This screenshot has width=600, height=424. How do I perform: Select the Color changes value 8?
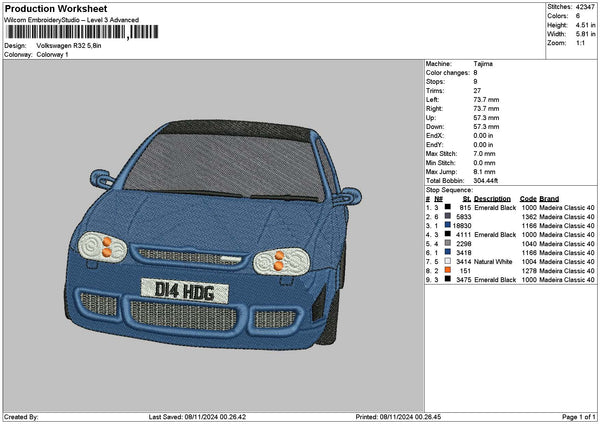(x=475, y=73)
